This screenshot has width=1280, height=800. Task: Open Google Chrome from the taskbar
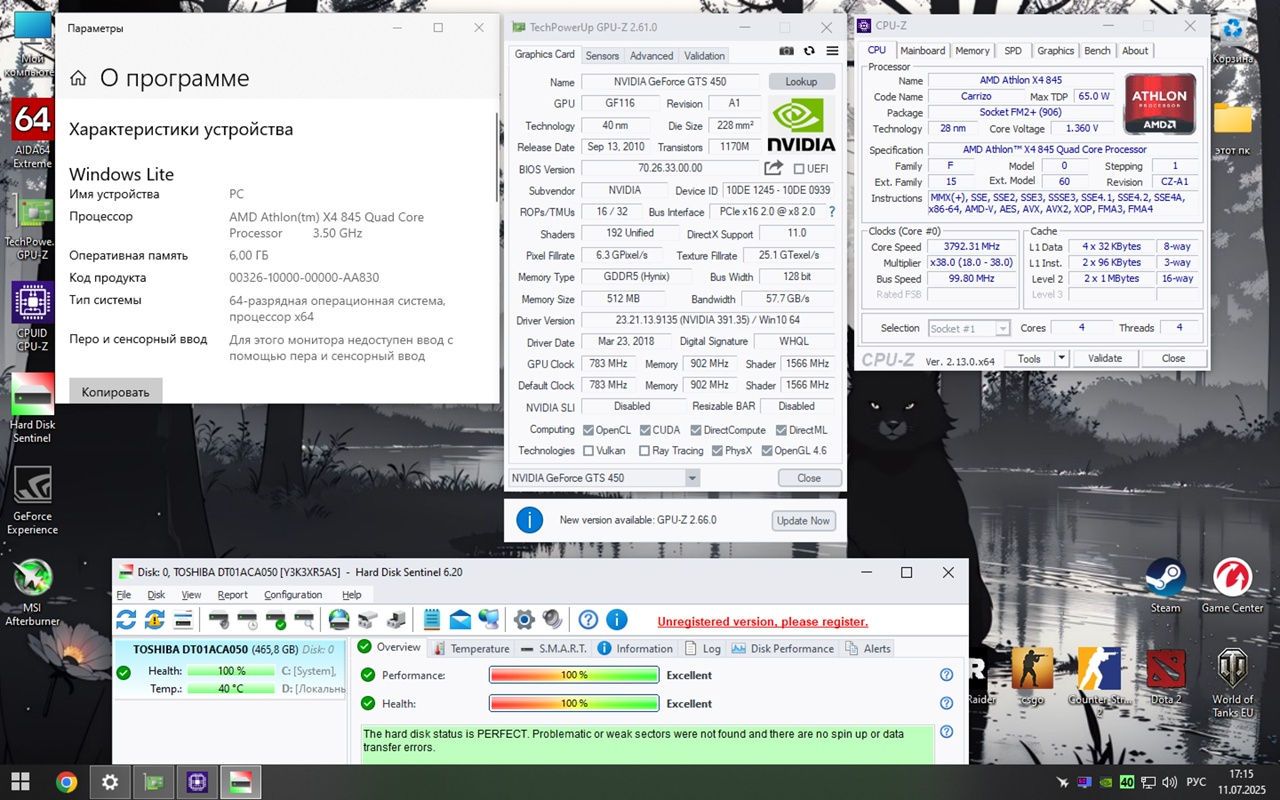(67, 781)
